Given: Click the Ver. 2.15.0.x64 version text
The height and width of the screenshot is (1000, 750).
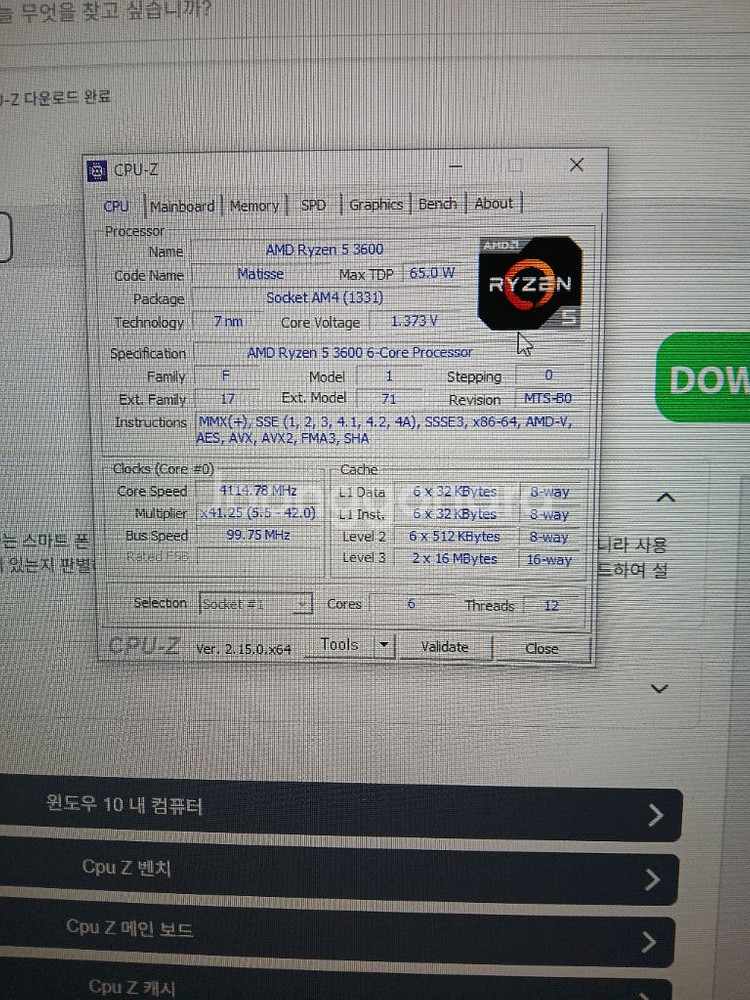Looking at the screenshot, I should coord(244,649).
